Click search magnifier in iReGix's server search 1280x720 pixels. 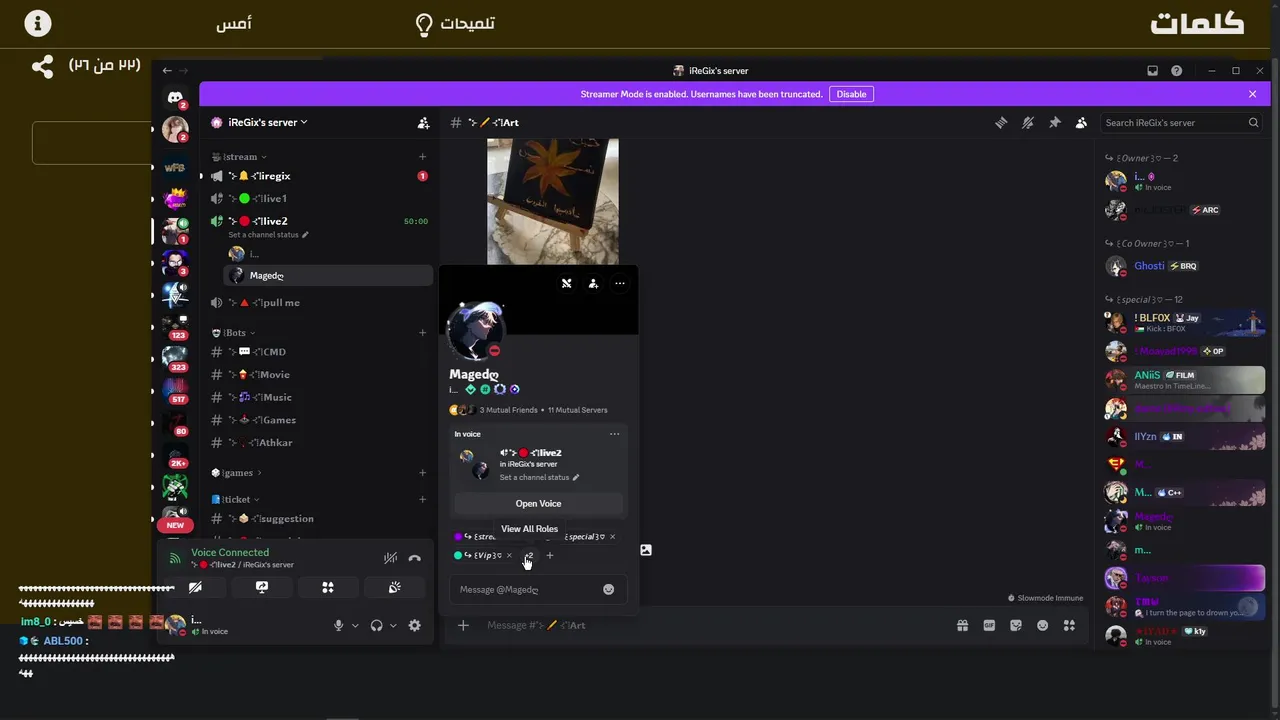click(1253, 123)
